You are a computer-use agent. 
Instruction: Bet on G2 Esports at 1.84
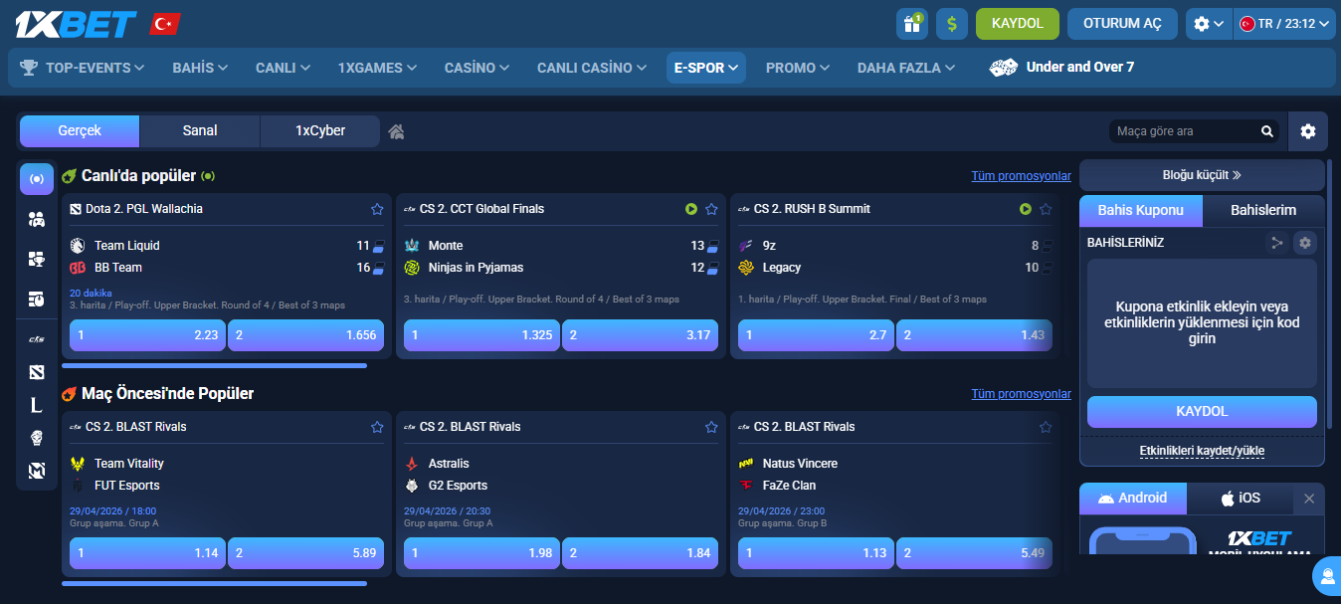coord(640,553)
